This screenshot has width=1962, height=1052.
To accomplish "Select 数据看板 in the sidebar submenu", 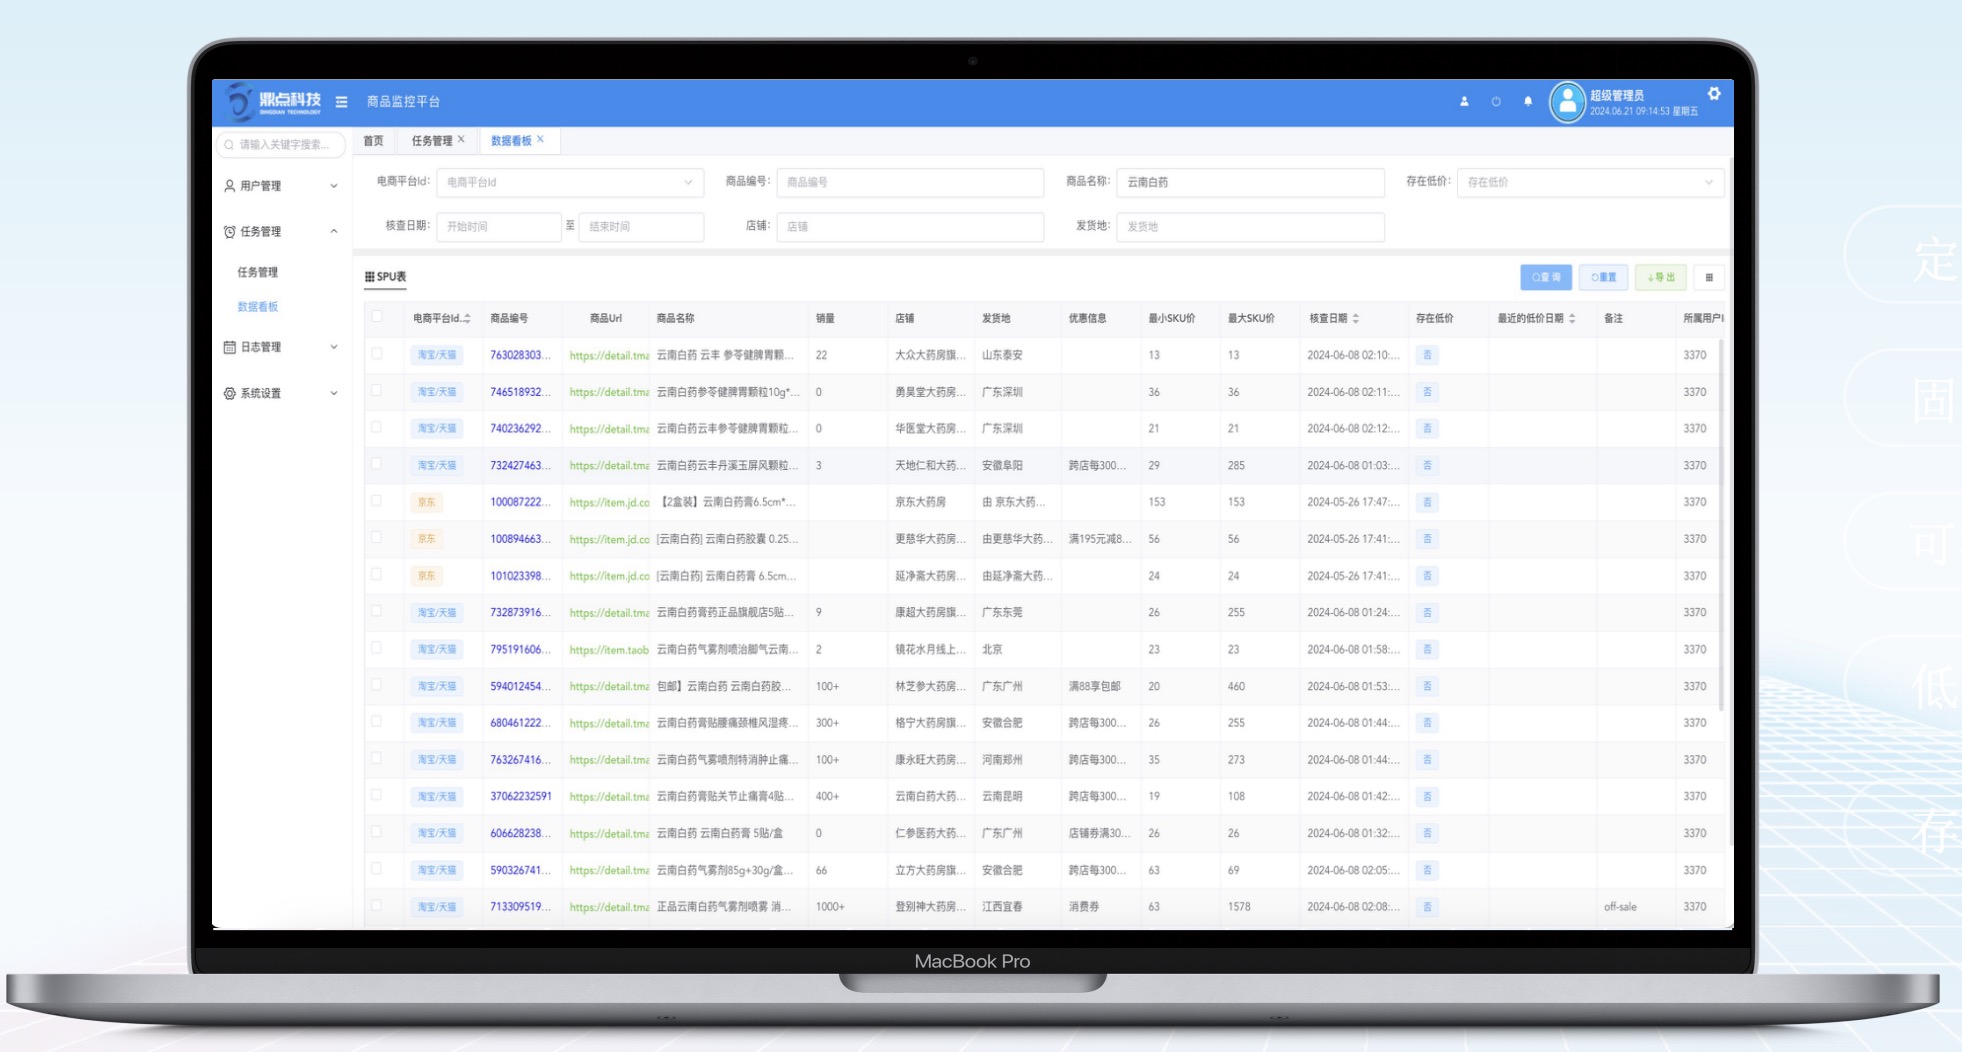I will 258,307.
